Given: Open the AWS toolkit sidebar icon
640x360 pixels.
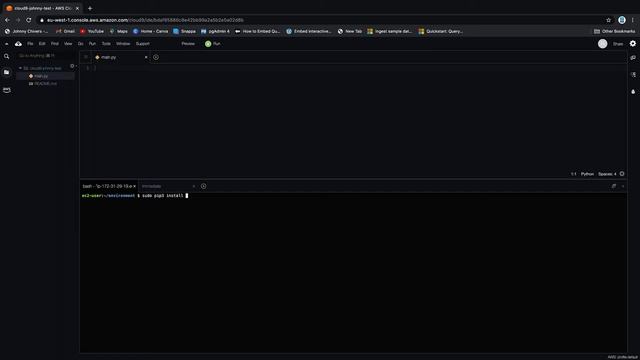Looking at the screenshot, I should (x=7, y=90).
